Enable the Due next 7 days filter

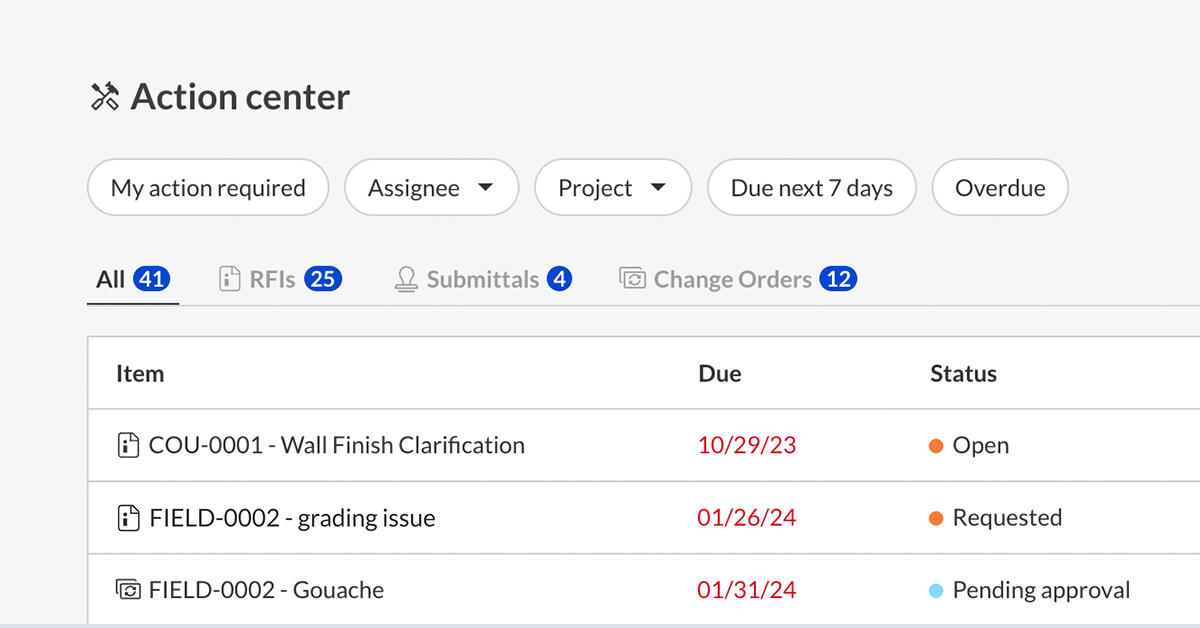(x=811, y=187)
